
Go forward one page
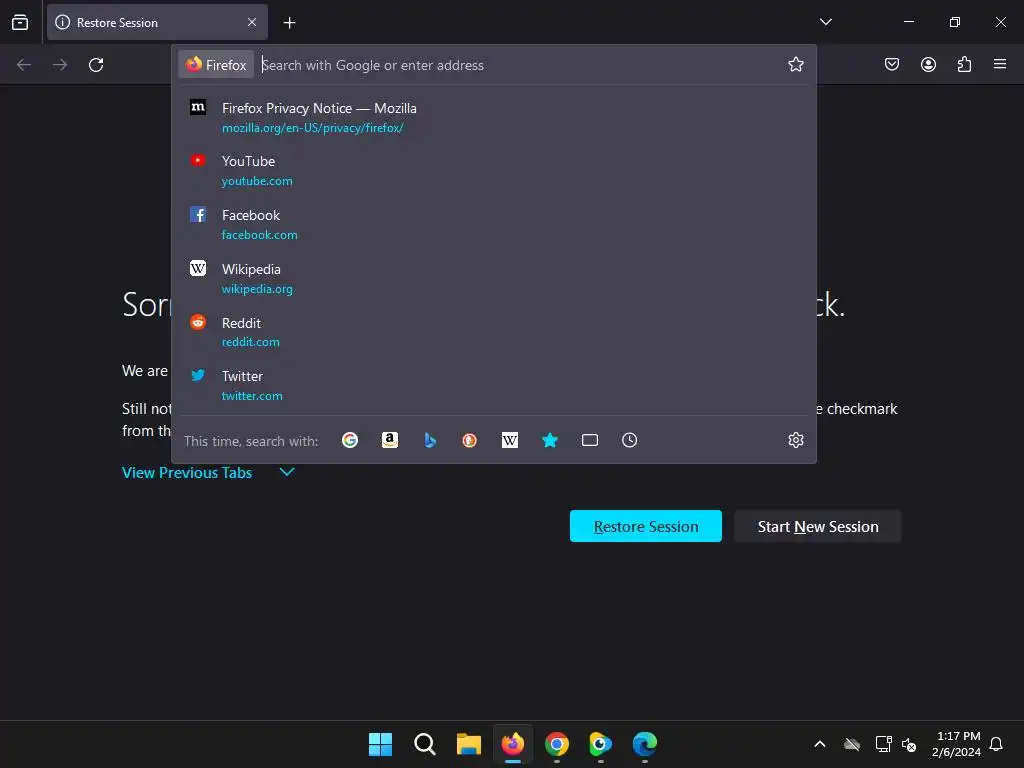(60, 65)
